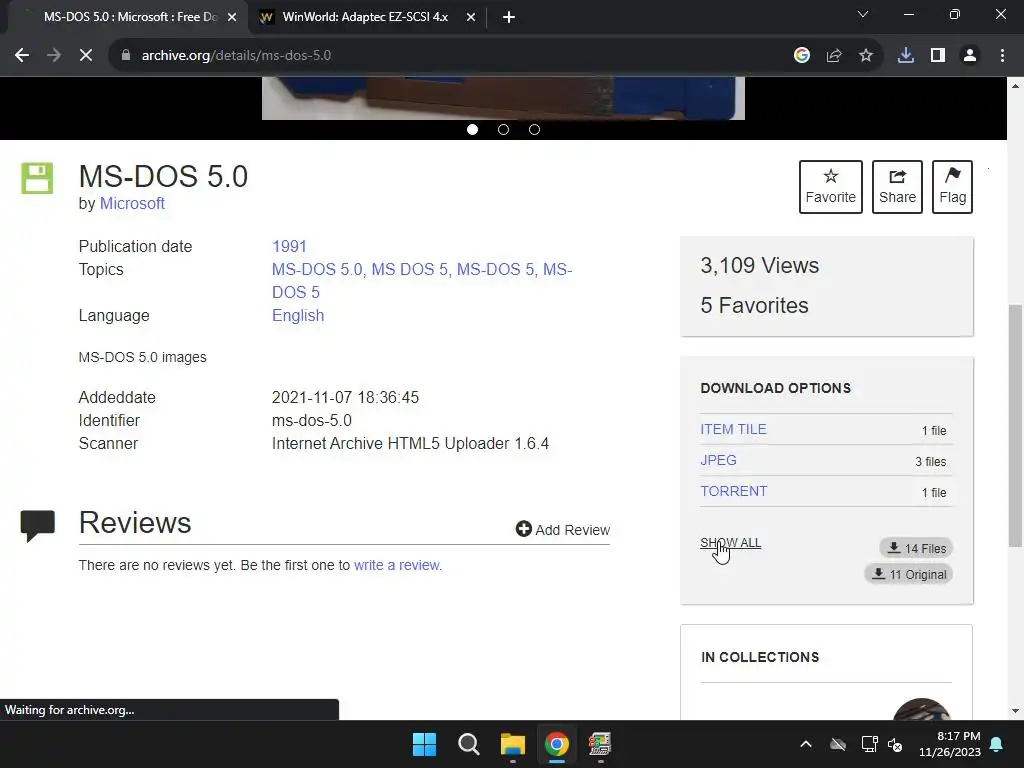
Task: Open the Windows Start menu
Action: (424, 744)
